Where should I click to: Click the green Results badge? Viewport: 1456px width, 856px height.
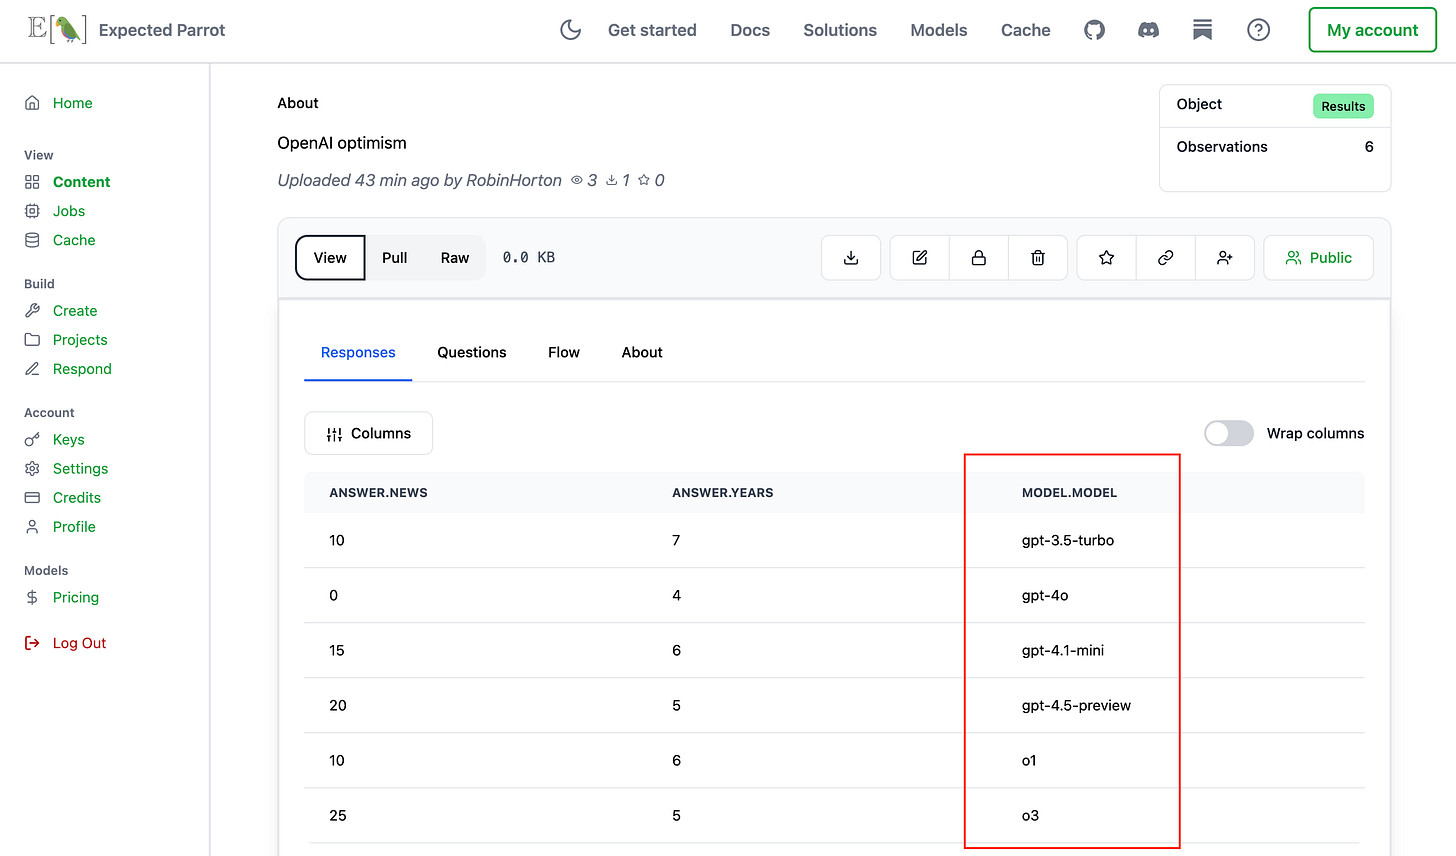click(x=1343, y=106)
